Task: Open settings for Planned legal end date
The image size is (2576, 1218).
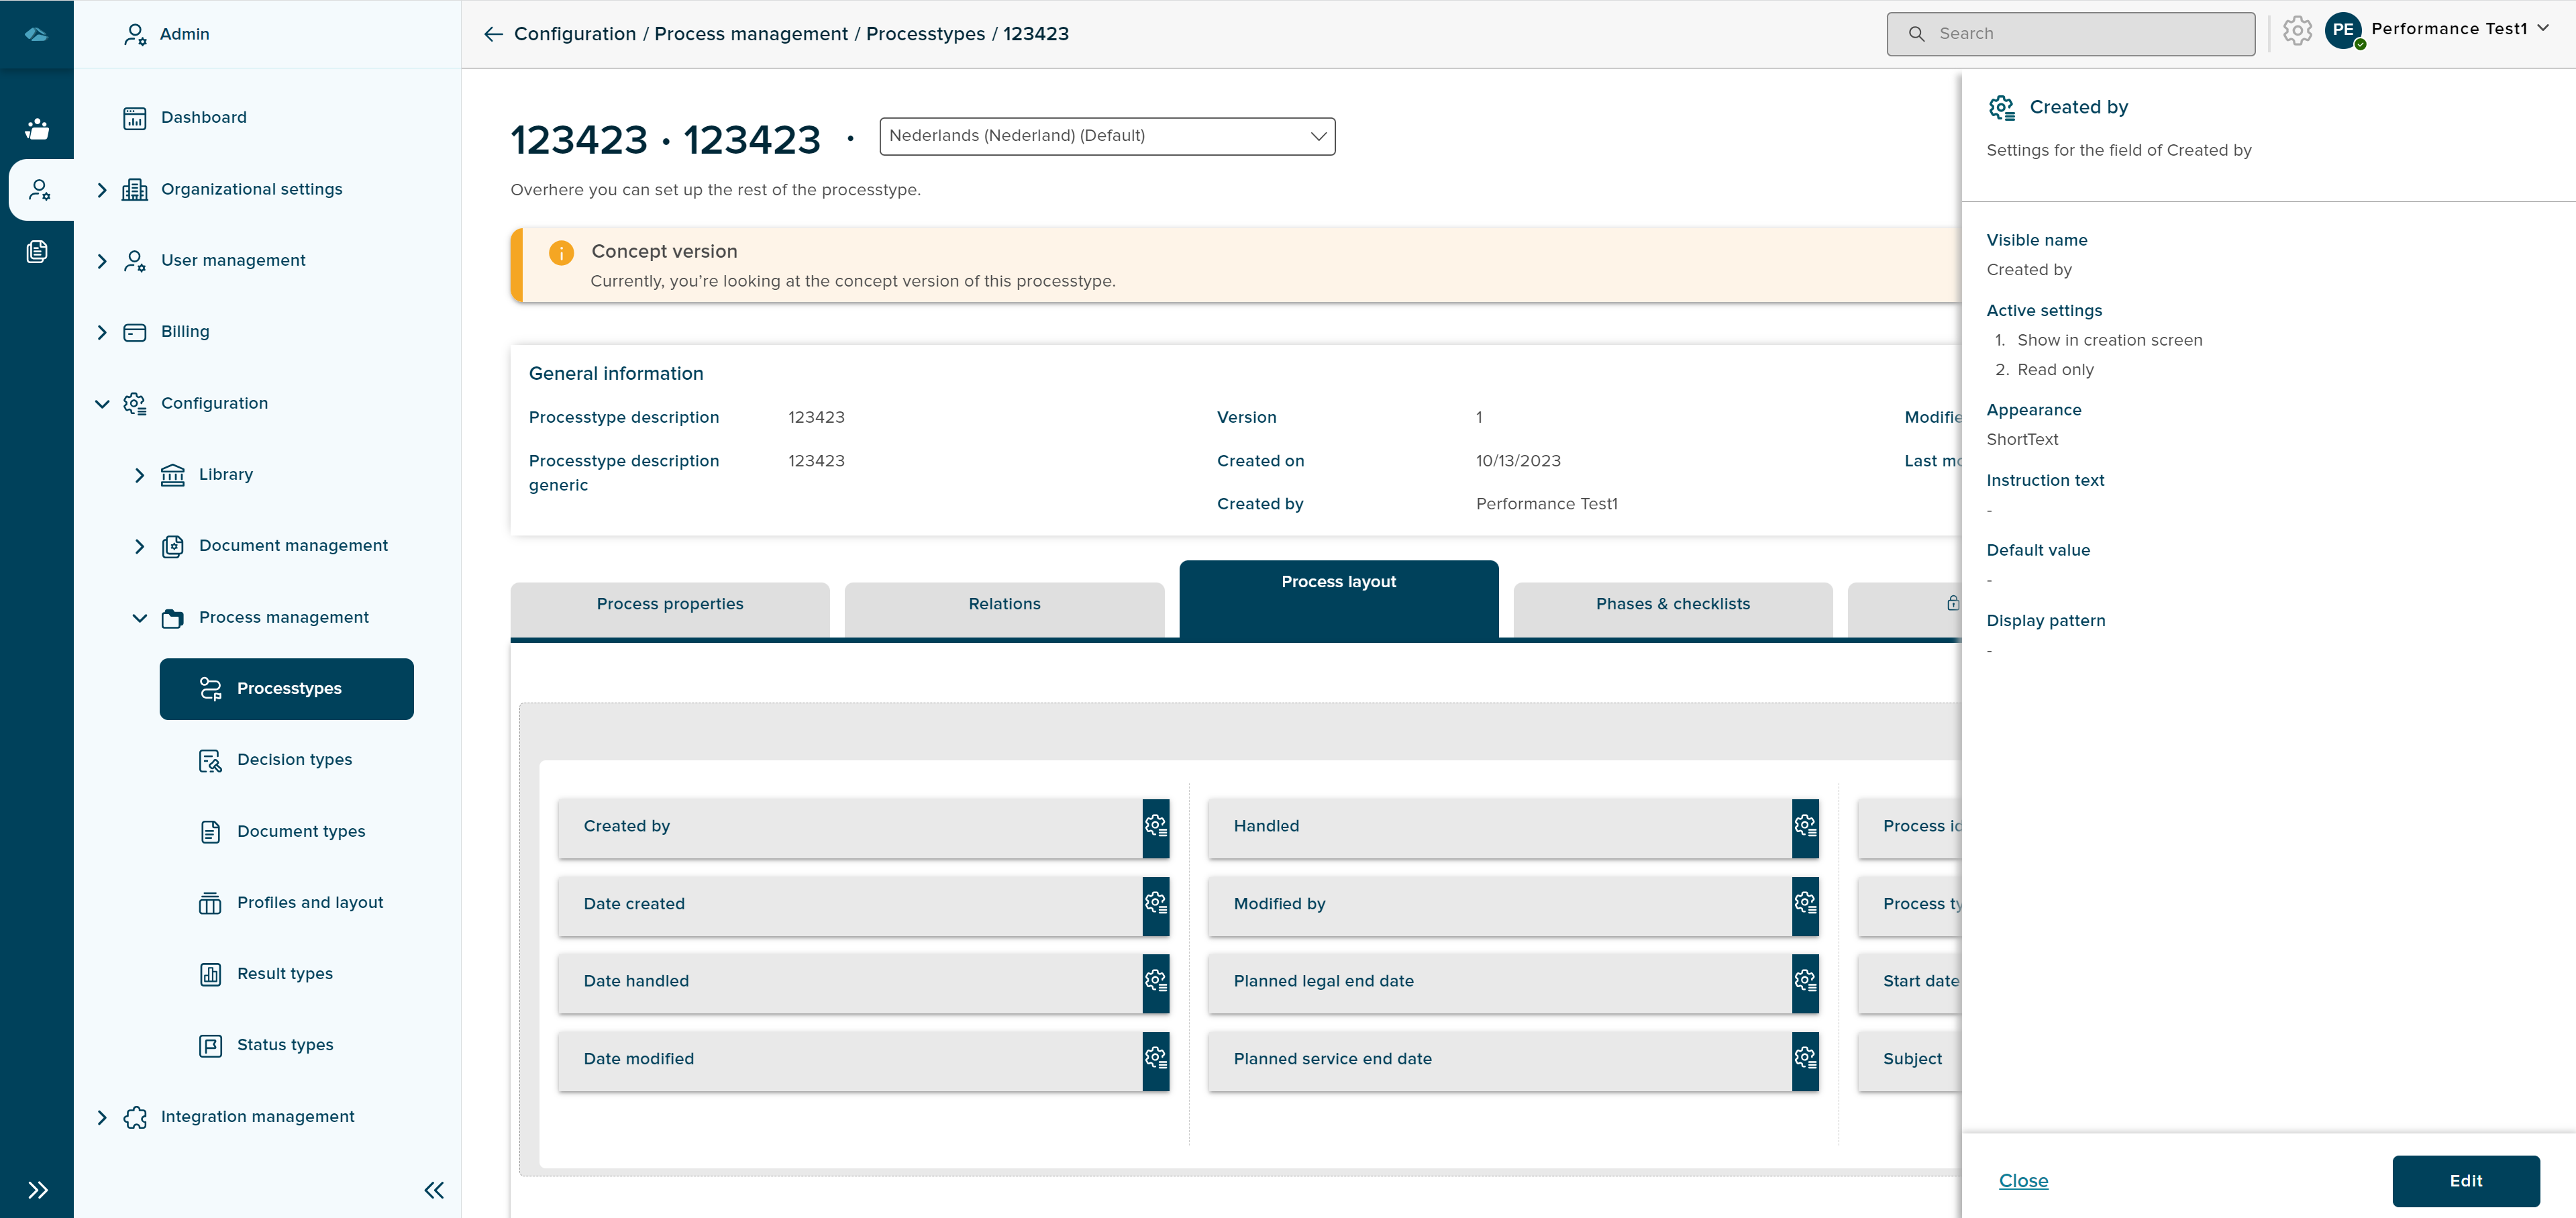Action: (x=1804, y=982)
